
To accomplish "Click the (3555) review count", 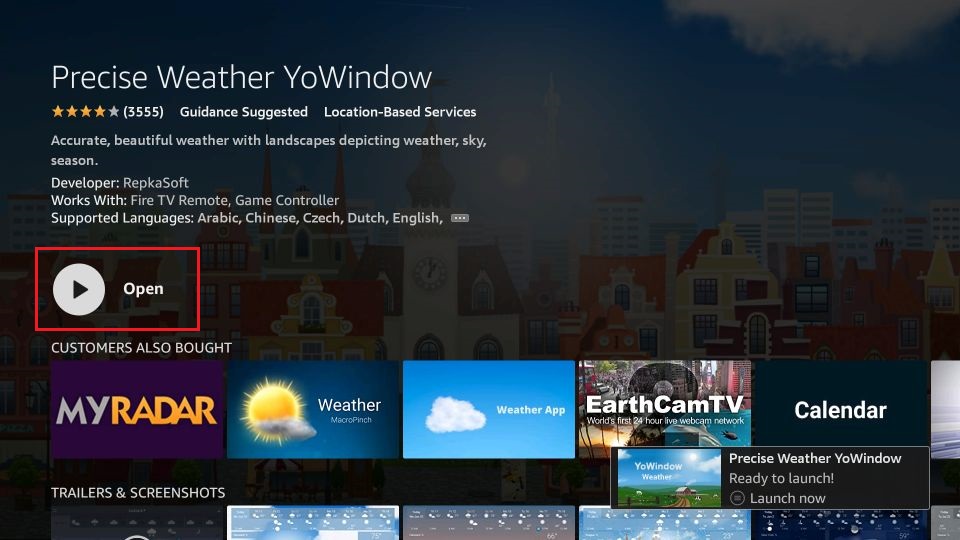I will point(143,111).
